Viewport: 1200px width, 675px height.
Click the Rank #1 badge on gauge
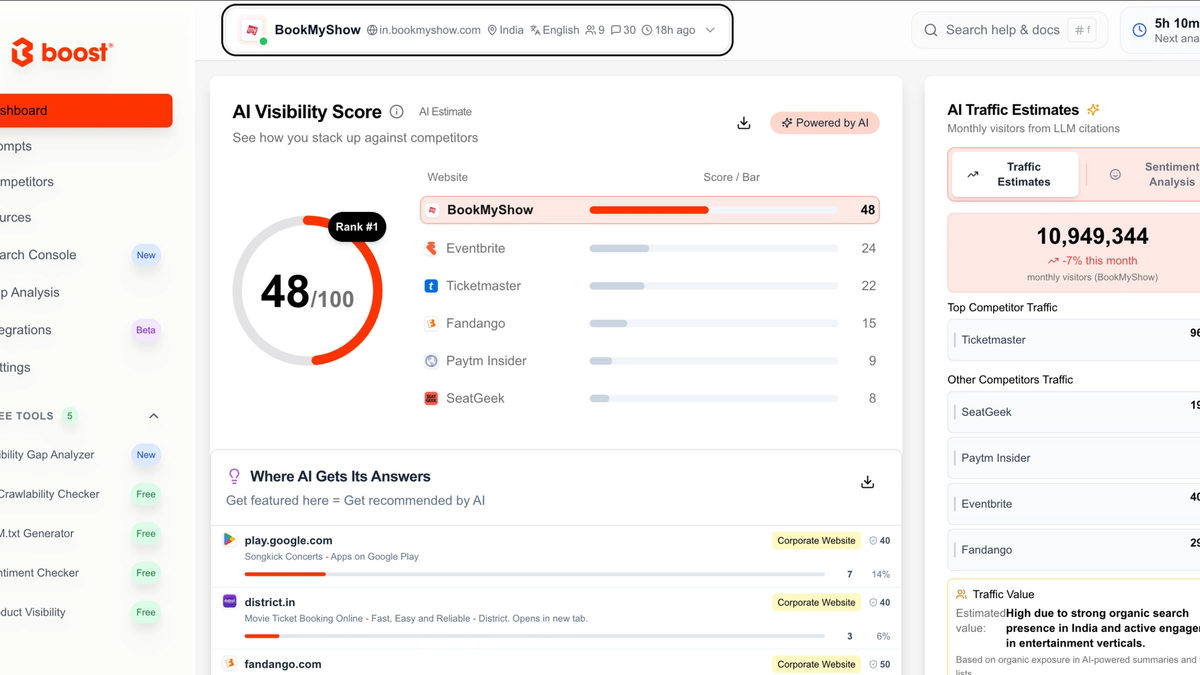[x=357, y=227]
